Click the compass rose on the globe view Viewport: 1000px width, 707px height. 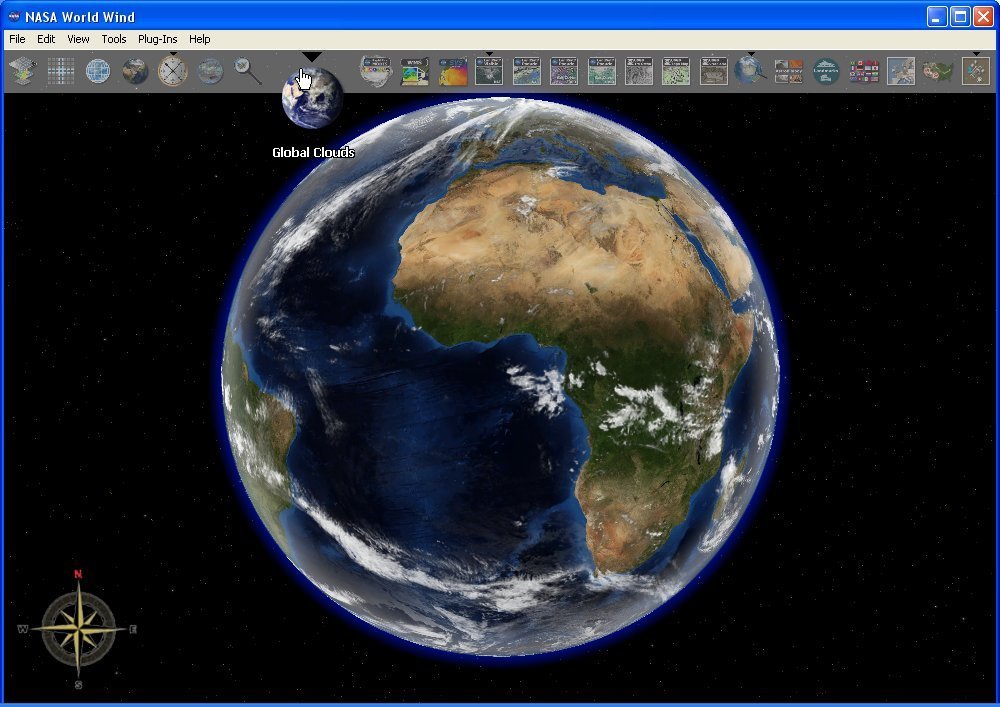78,629
